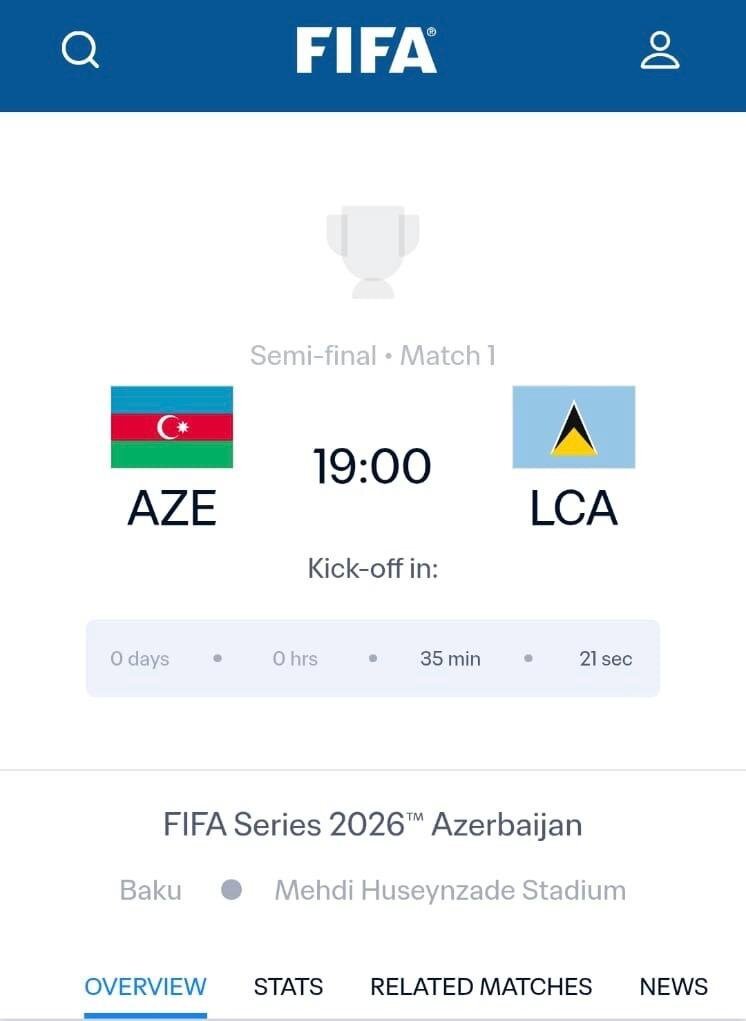Click the Mehdi Huseynzade Stadium text

click(x=450, y=890)
